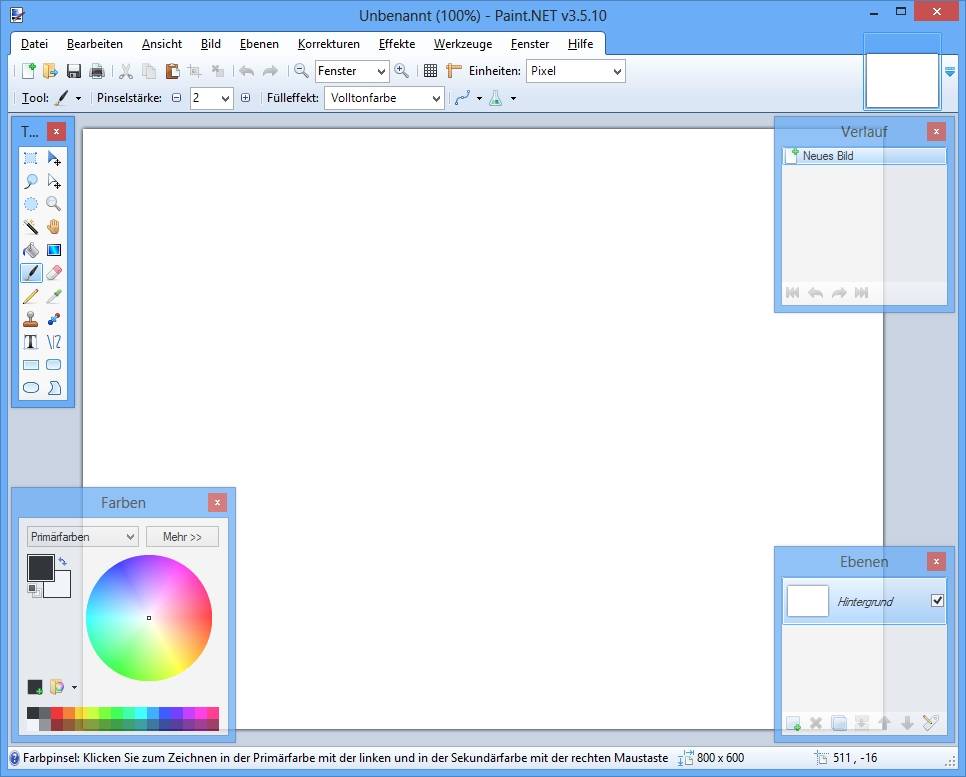
Task: Select the Line/Curve tool
Action: point(54,341)
